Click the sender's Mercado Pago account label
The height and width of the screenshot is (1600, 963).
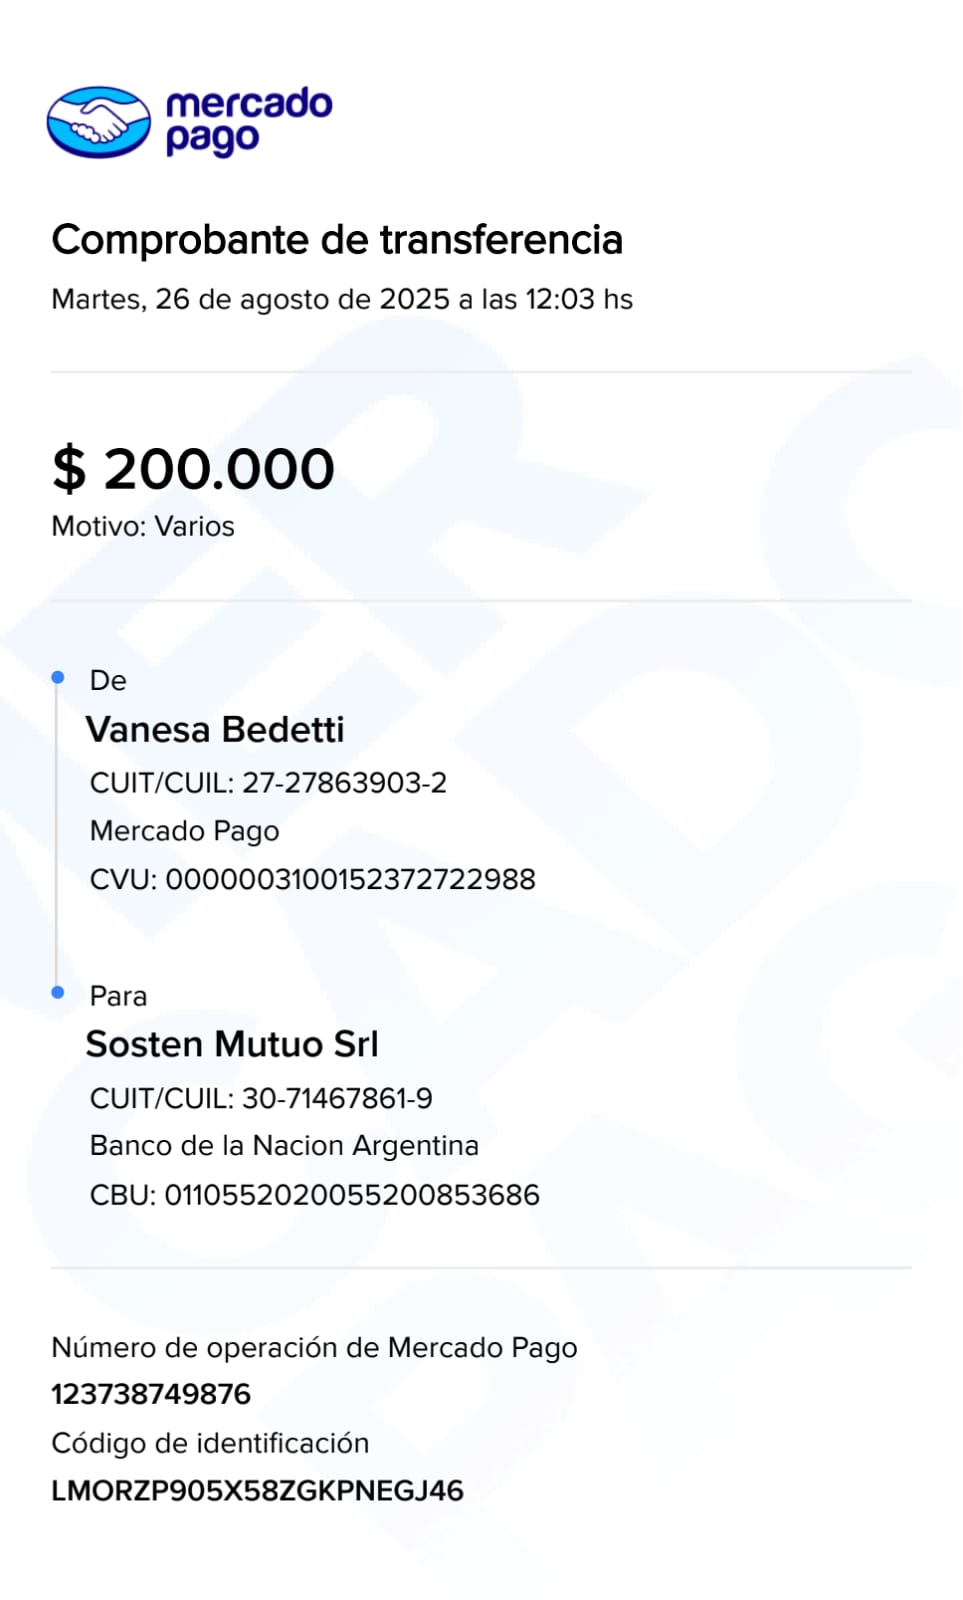click(185, 831)
